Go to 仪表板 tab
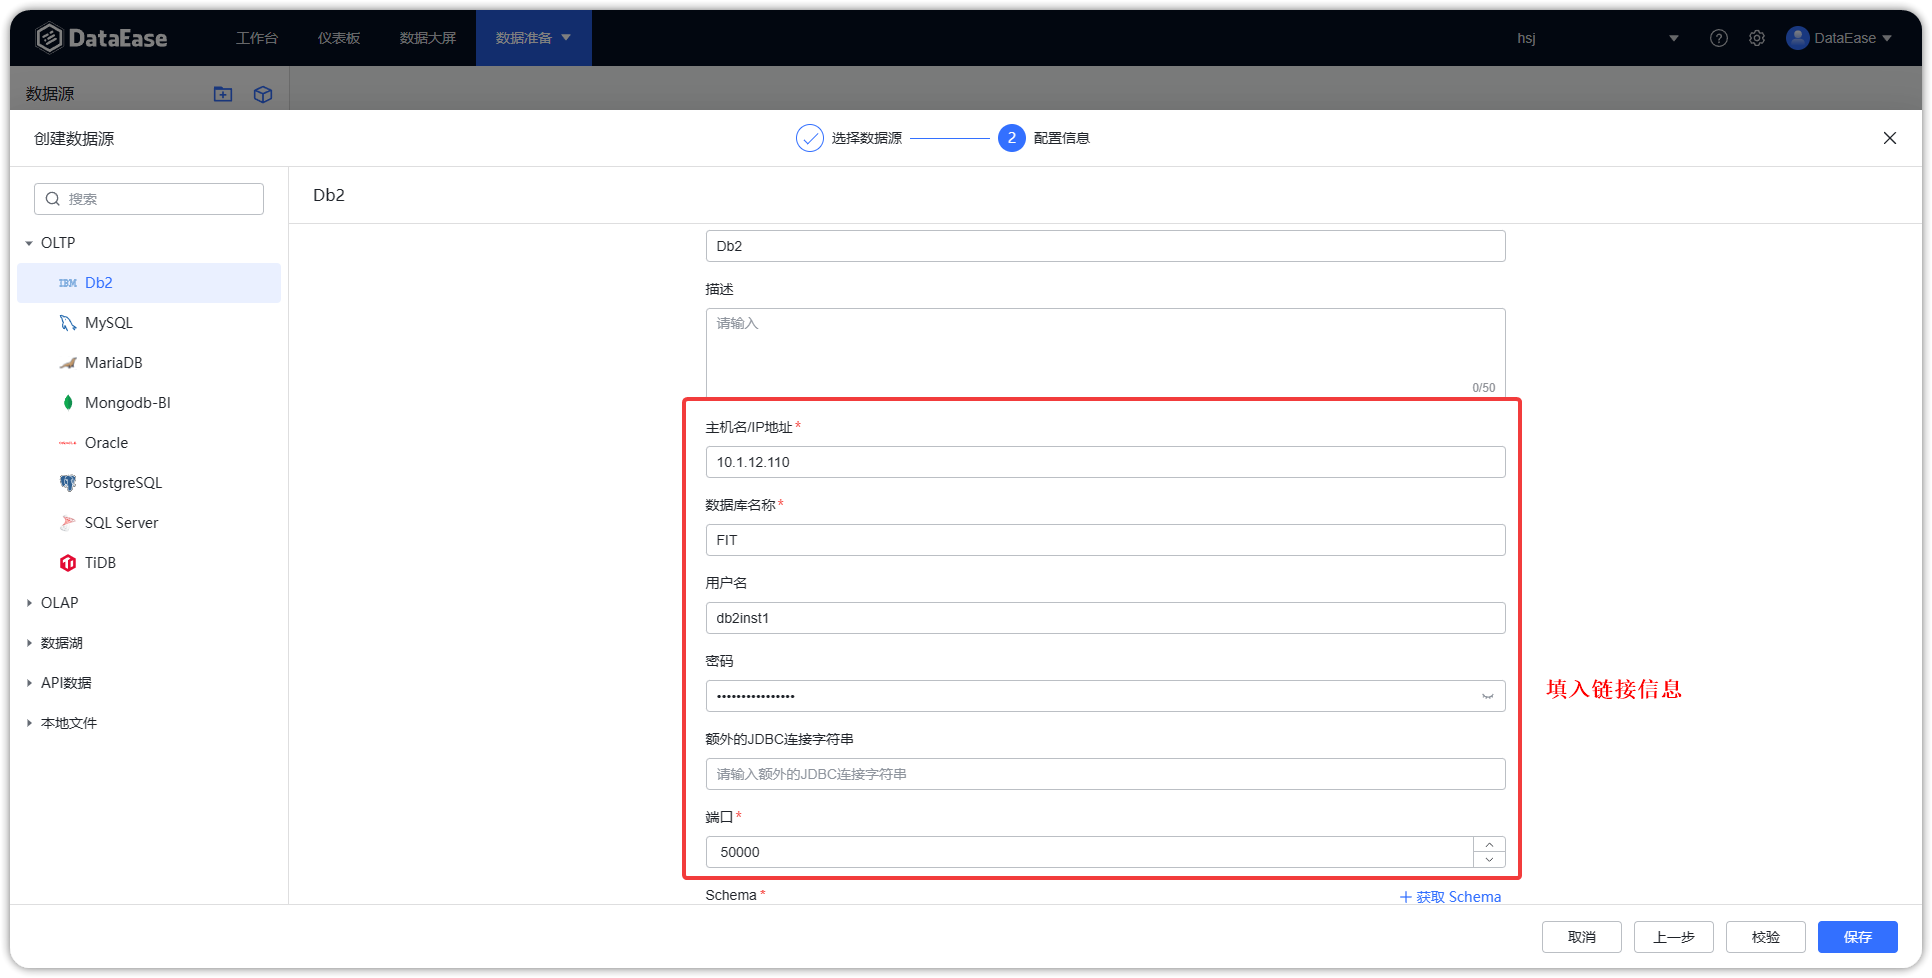The width and height of the screenshot is (1932, 978). (x=339, y=38)
